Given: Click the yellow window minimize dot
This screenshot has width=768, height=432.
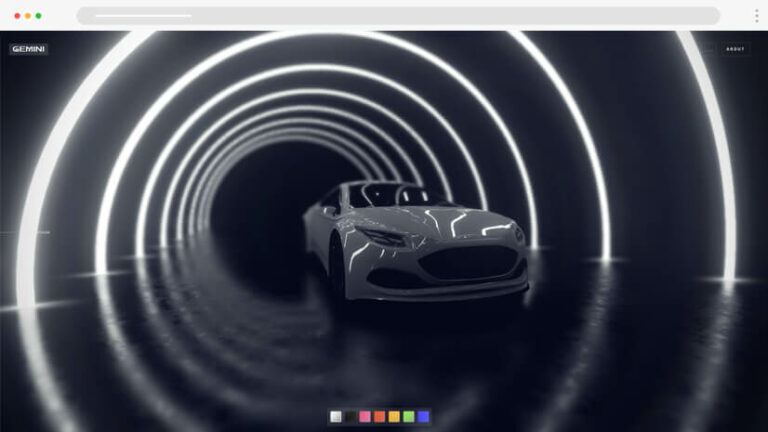Looking at the screenshot, I should coord(28,16).
